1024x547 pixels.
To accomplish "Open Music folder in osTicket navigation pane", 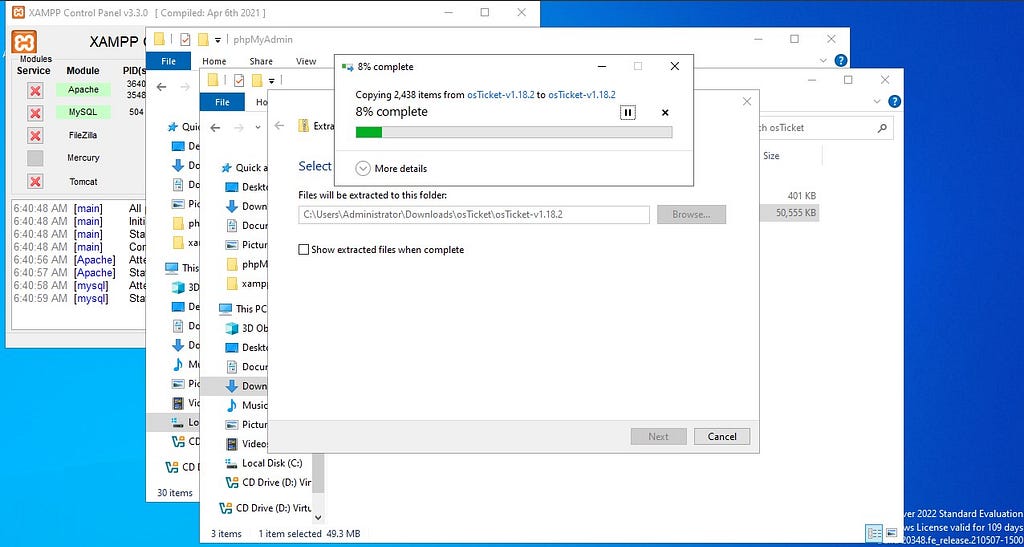I will tap(246, 405).
